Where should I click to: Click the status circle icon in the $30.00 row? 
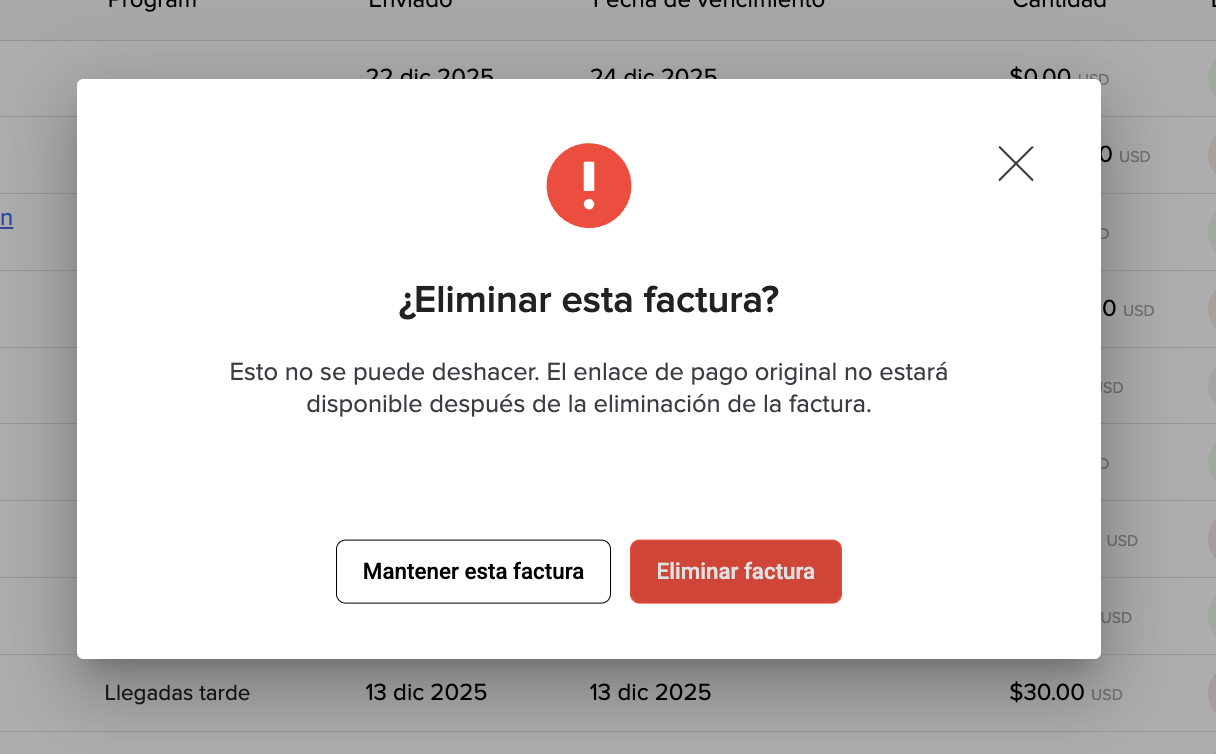pyautogui.click(x=1211, y=692)
